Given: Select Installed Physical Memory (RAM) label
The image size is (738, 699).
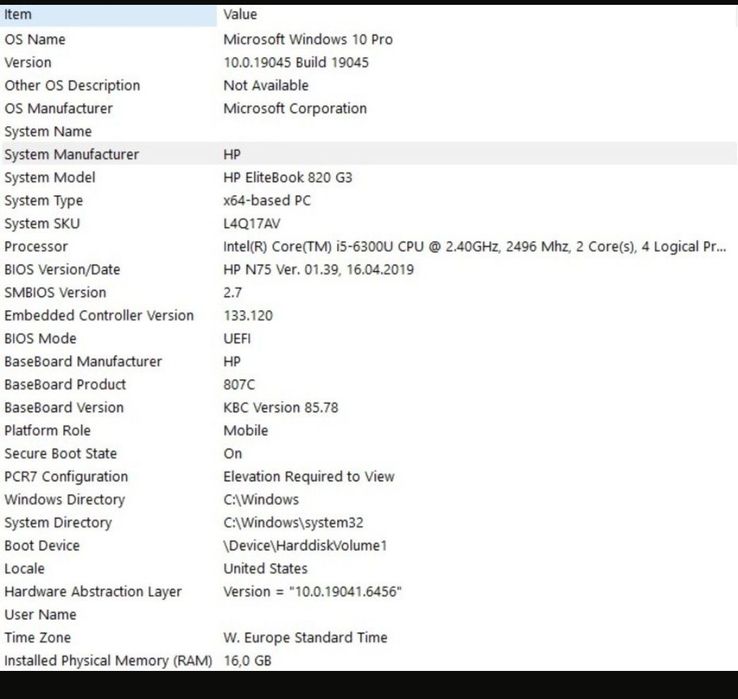Looking at the screenshot, I should pos(108,661).
